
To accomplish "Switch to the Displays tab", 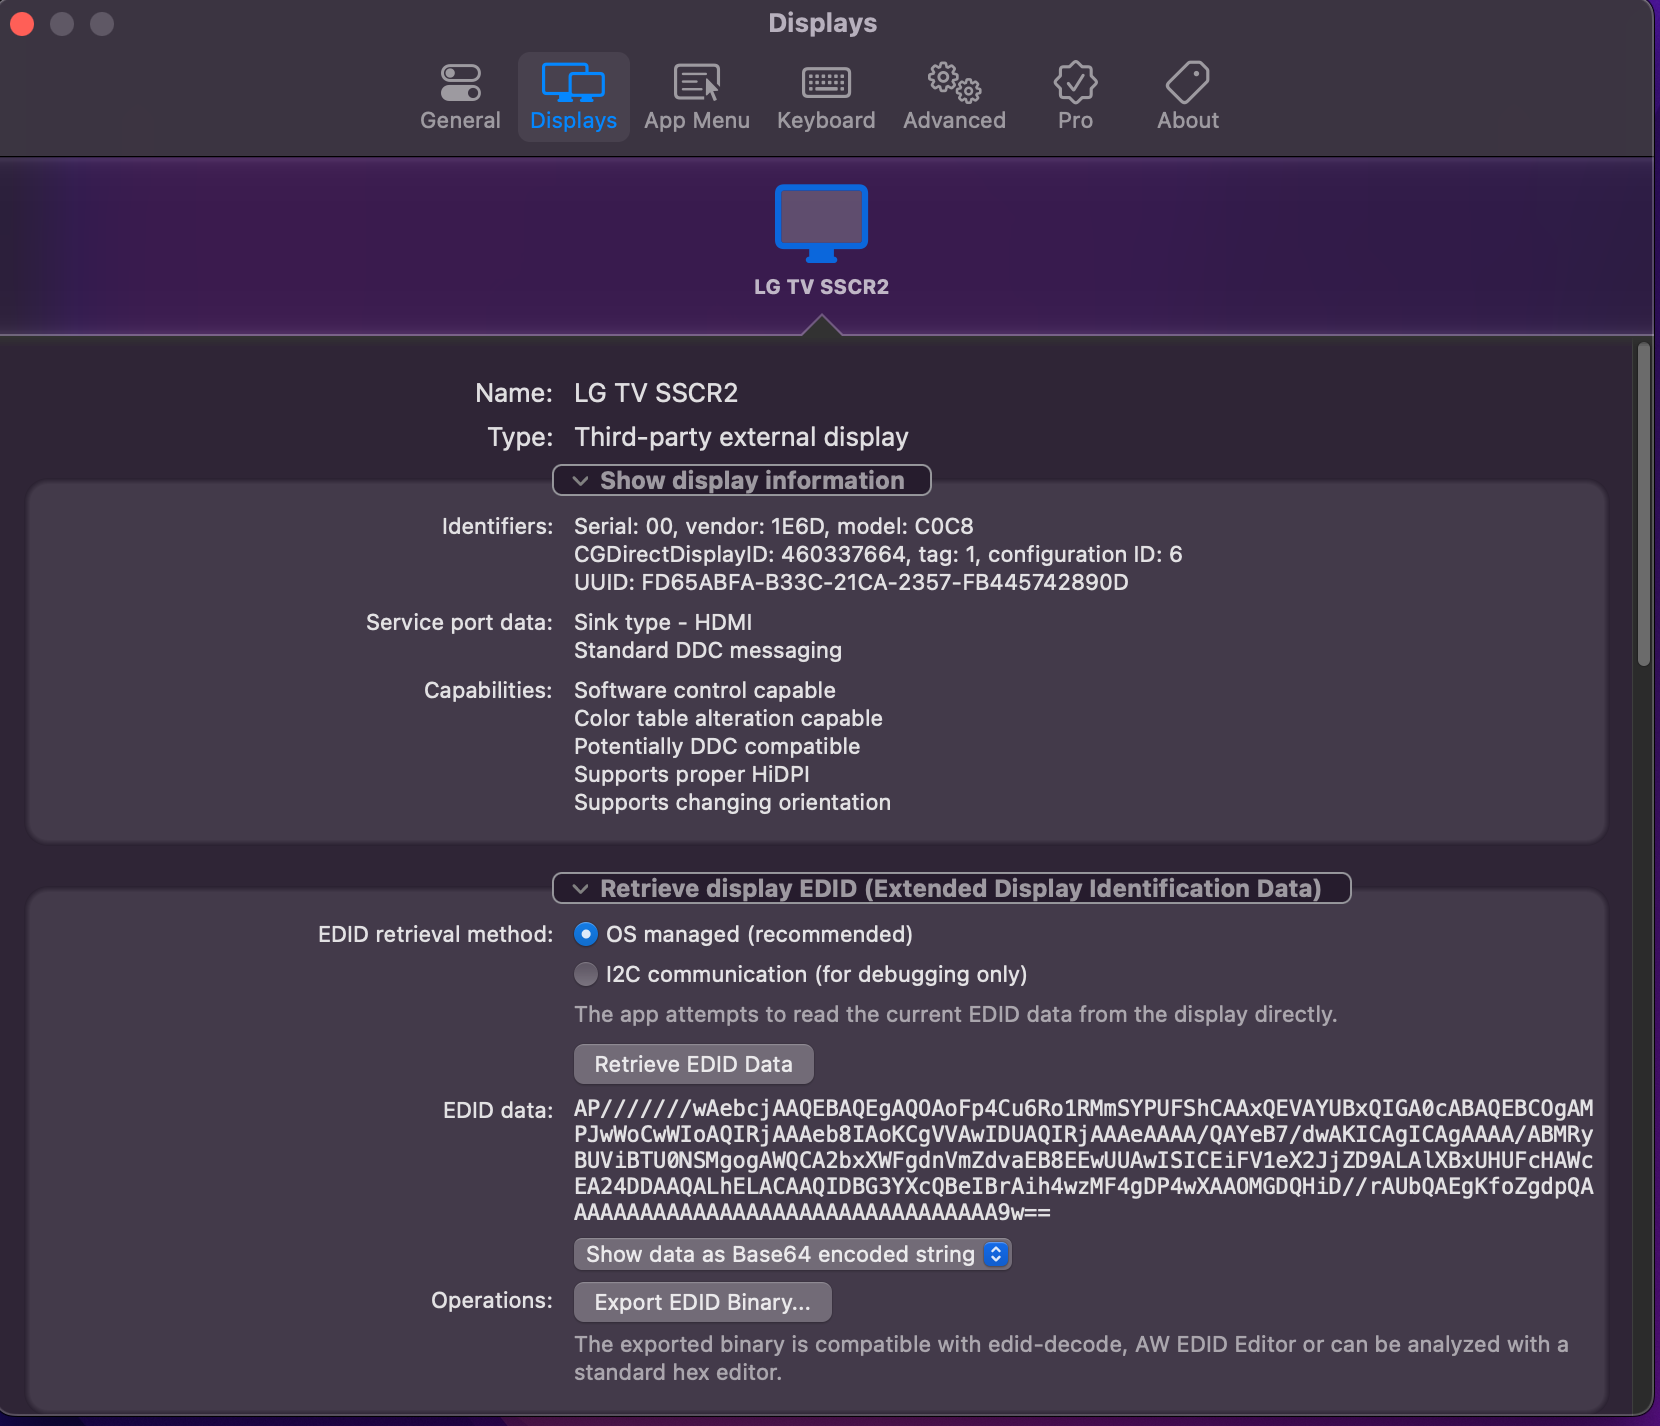I will 573,97.
